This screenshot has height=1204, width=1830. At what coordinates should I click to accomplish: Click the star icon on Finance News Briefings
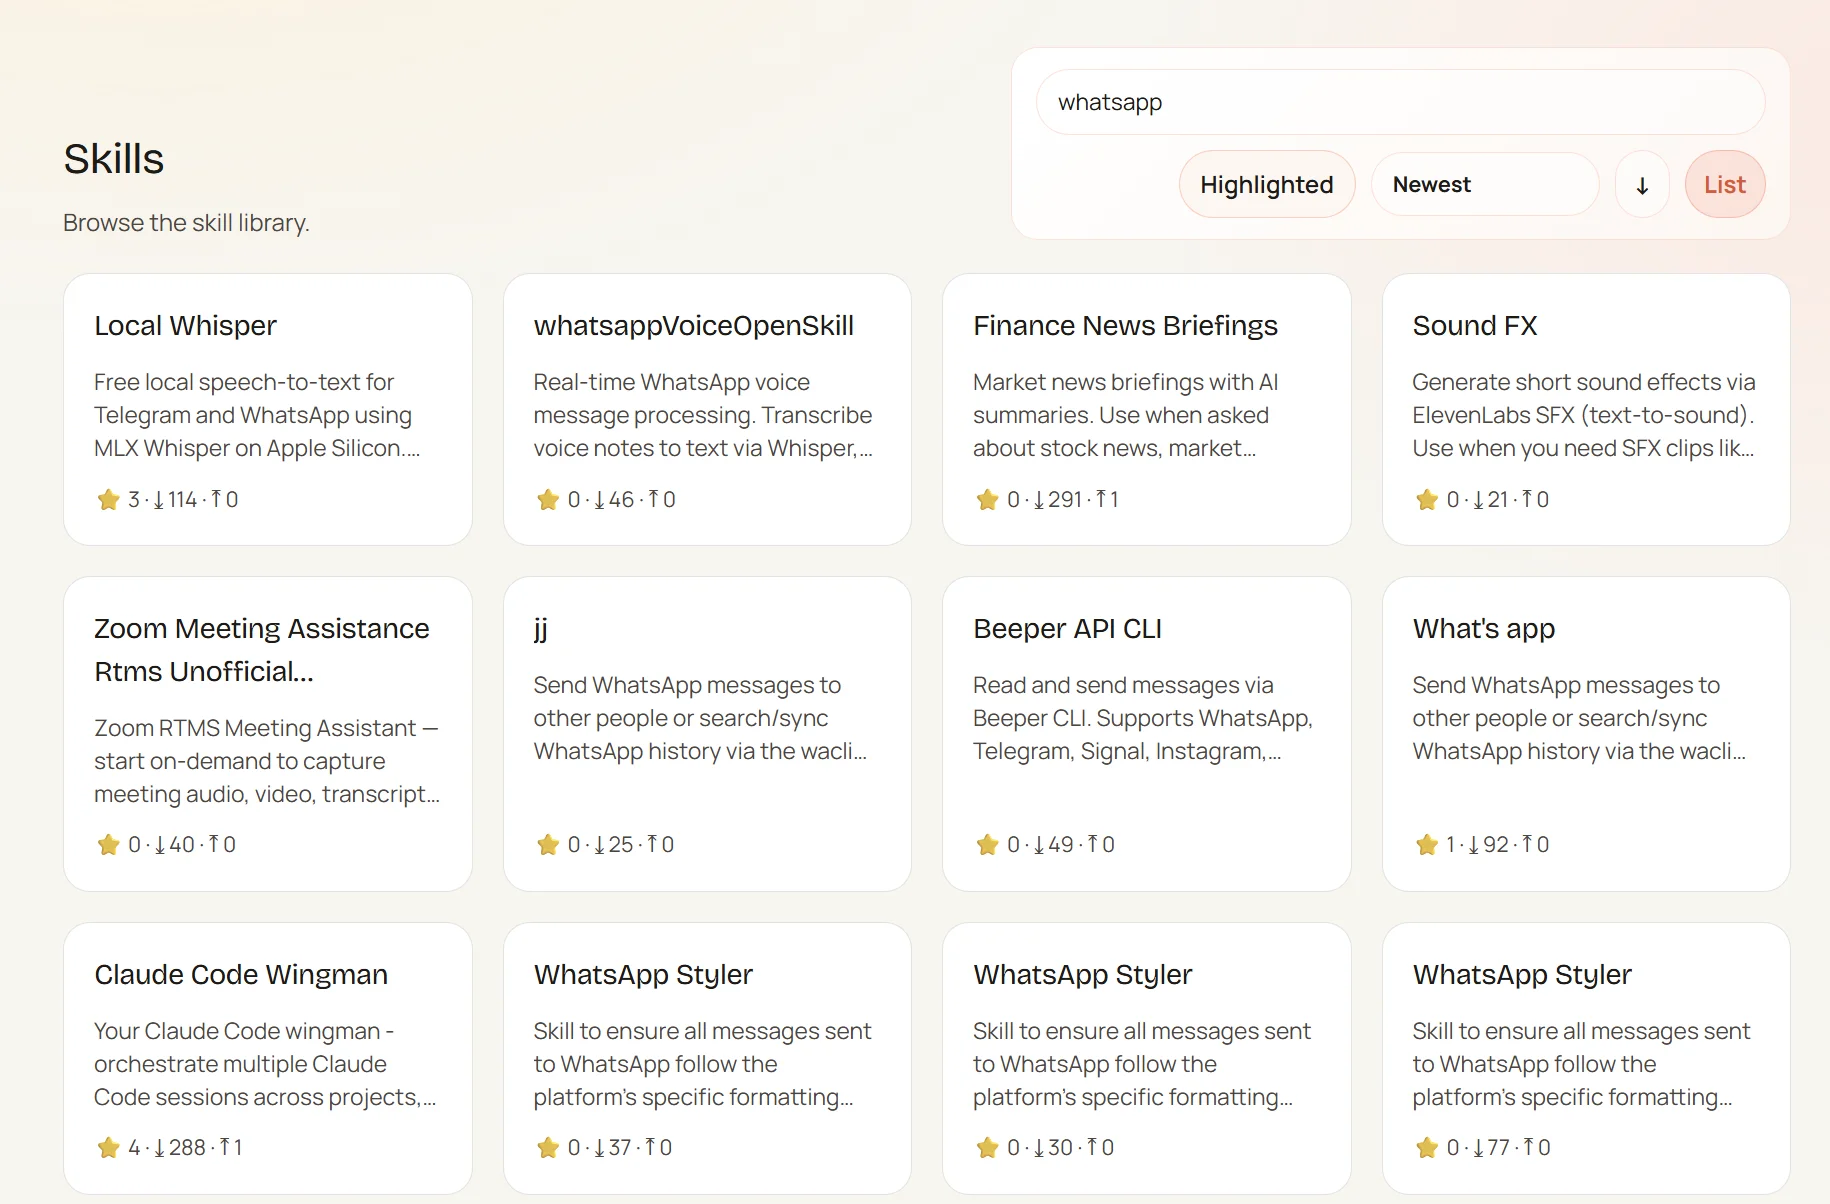pos(987,499)
